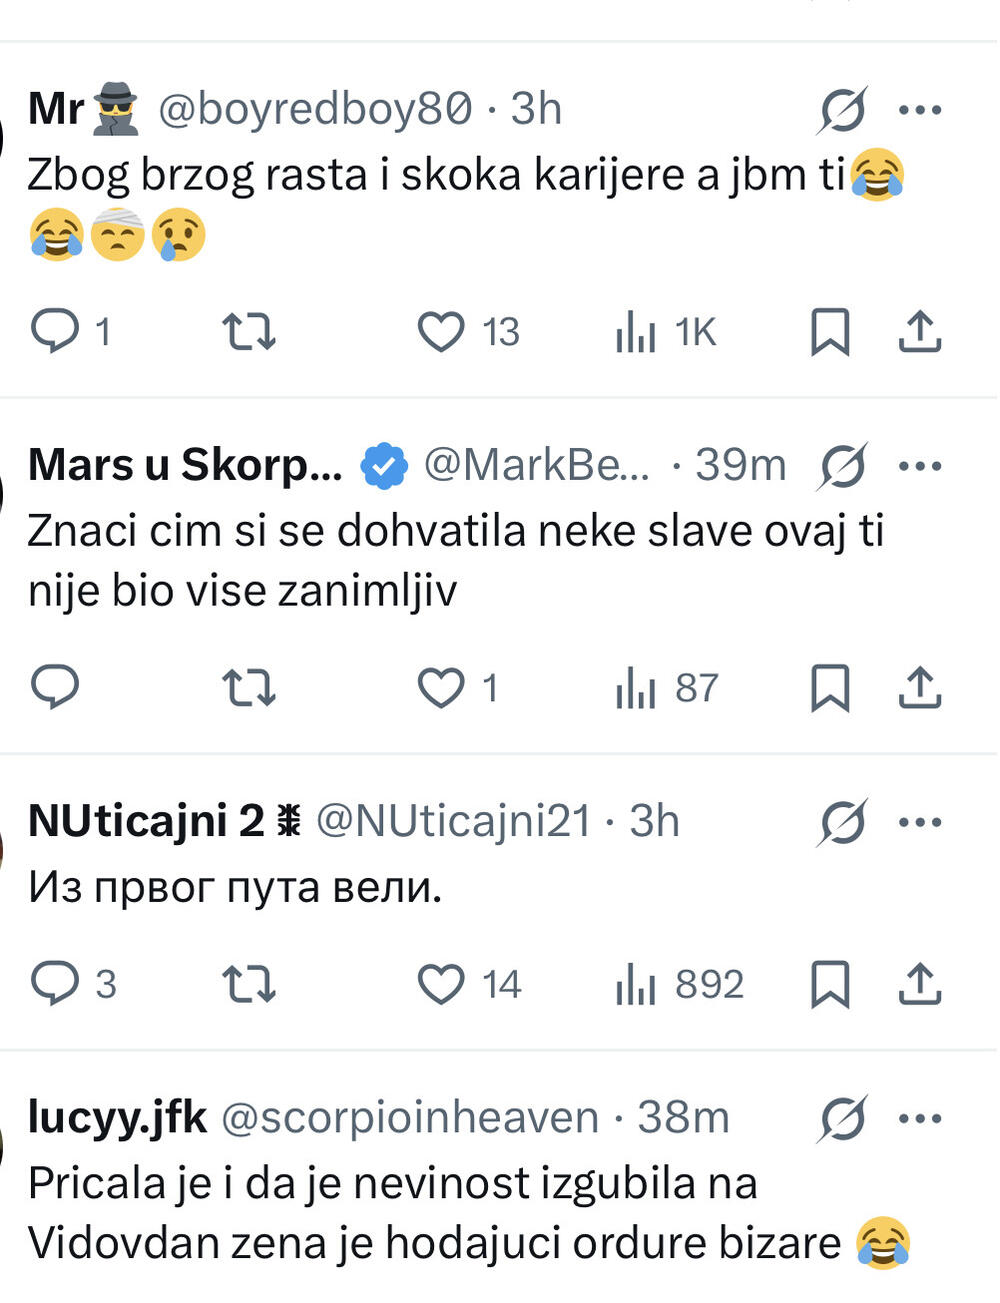Like the tweet with 13 likes
The image size is (1000, 1303).
click(441, 331)
